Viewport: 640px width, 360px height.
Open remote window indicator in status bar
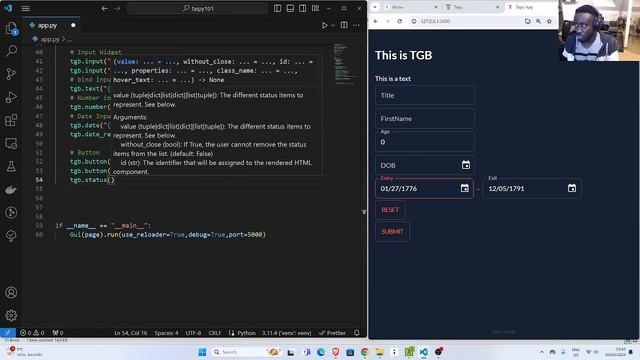(x=8, y=333)
